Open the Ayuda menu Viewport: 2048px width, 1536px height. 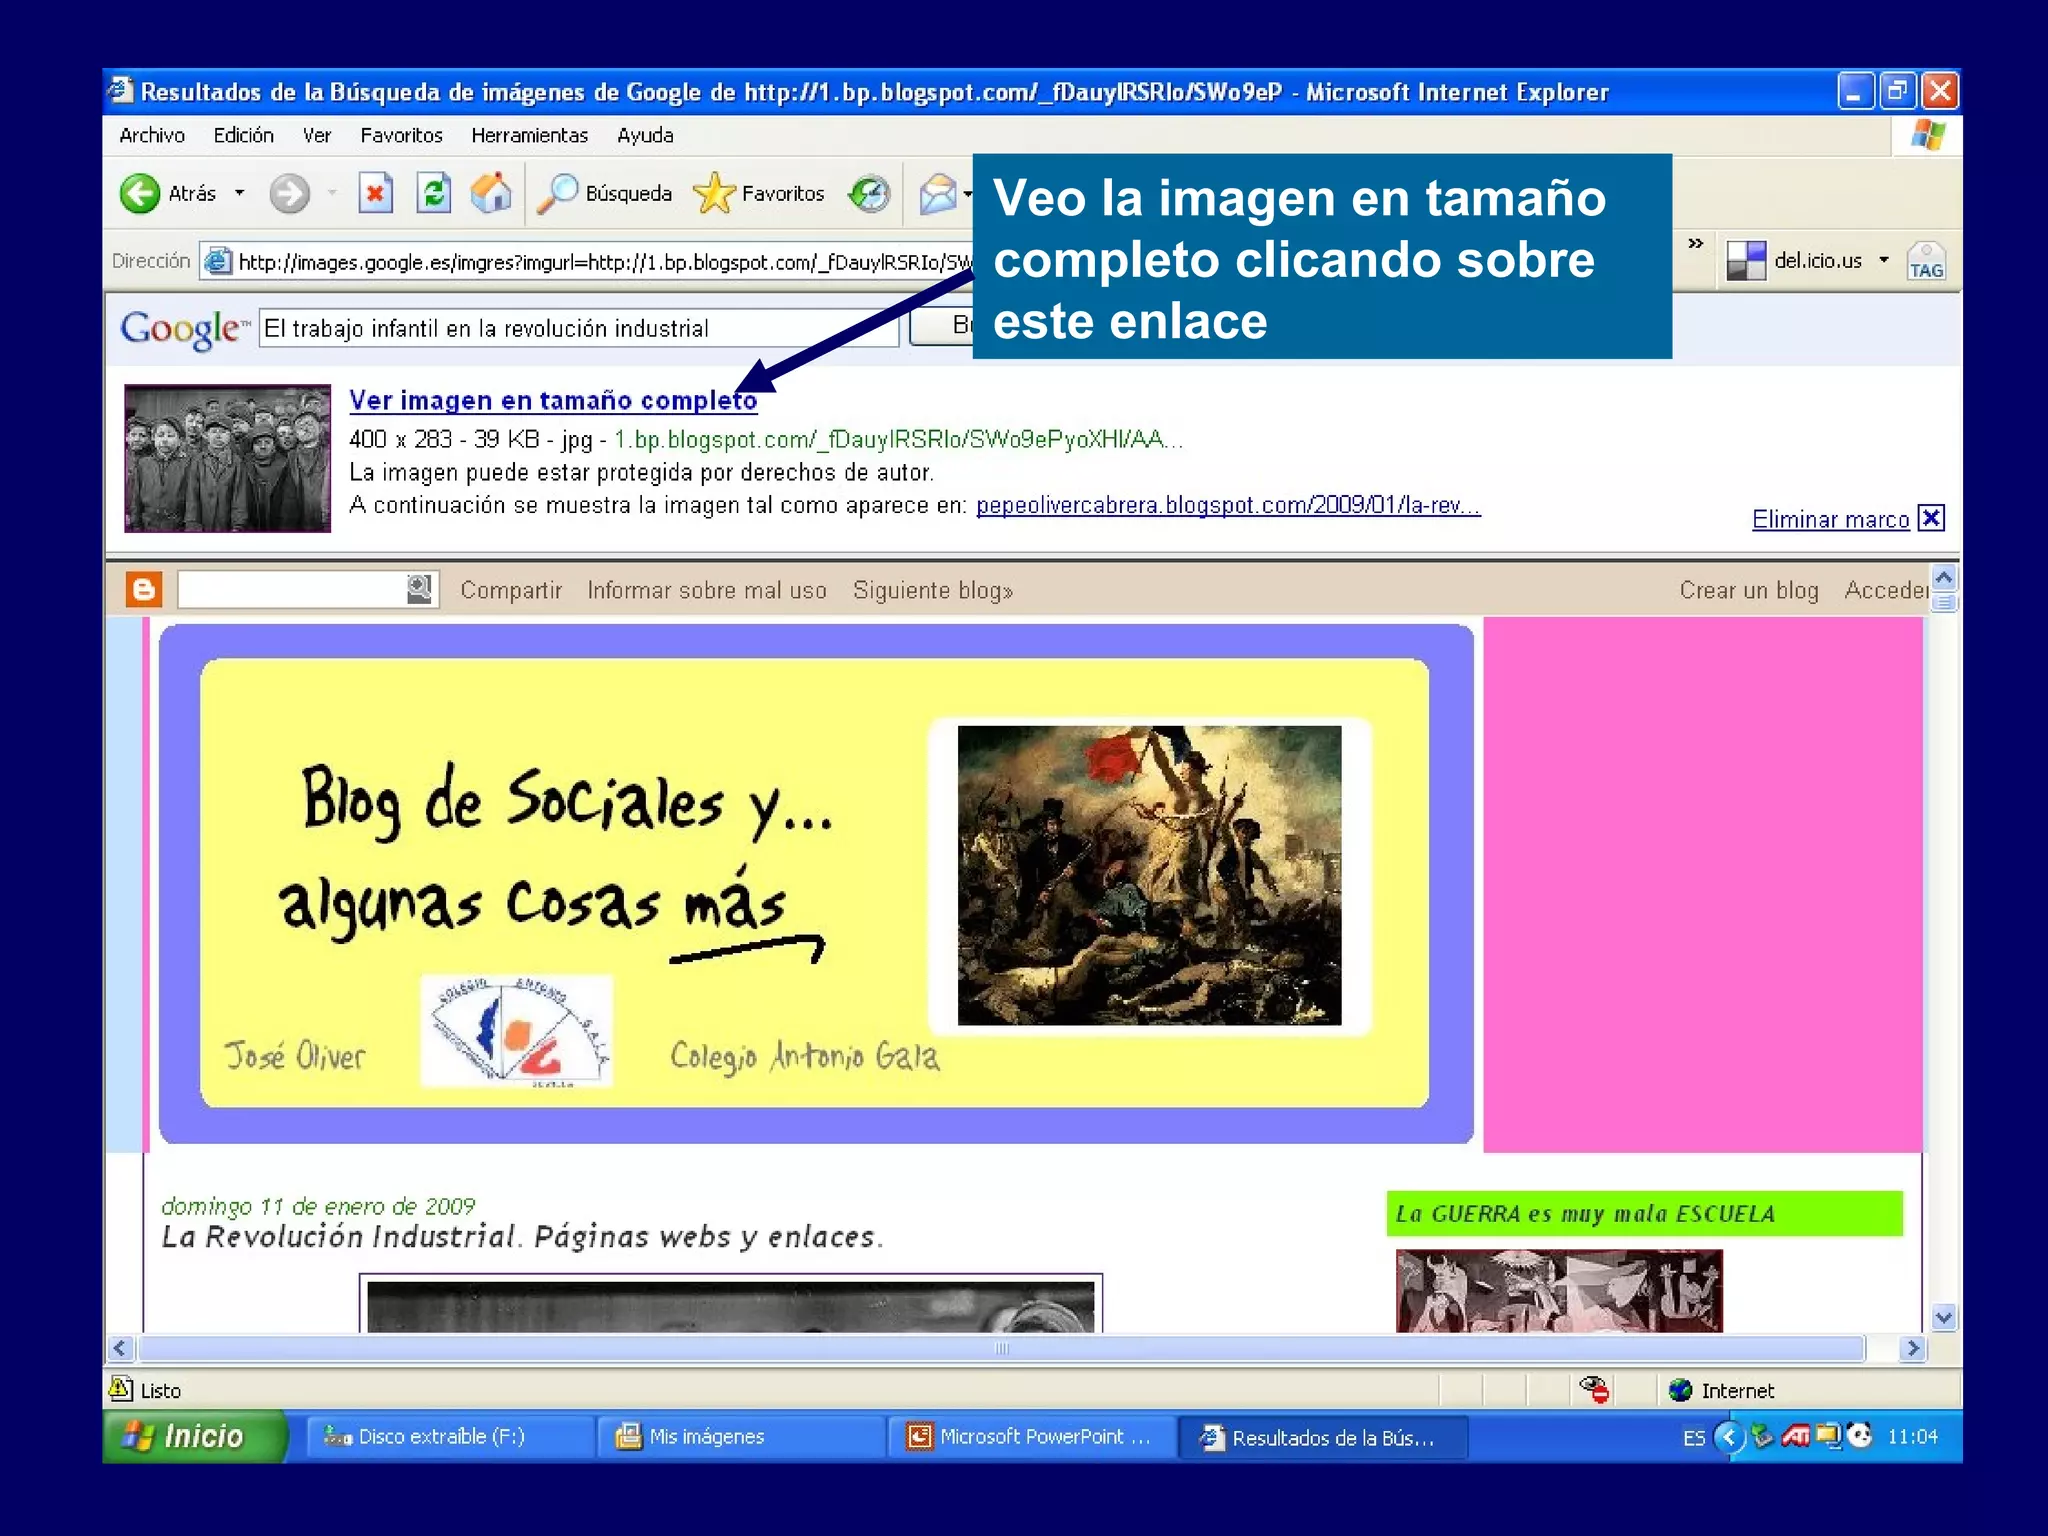[645, 135]
